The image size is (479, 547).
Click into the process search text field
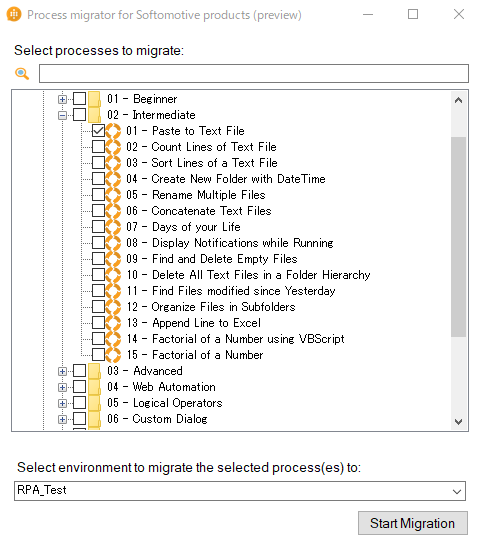[254, 73]
